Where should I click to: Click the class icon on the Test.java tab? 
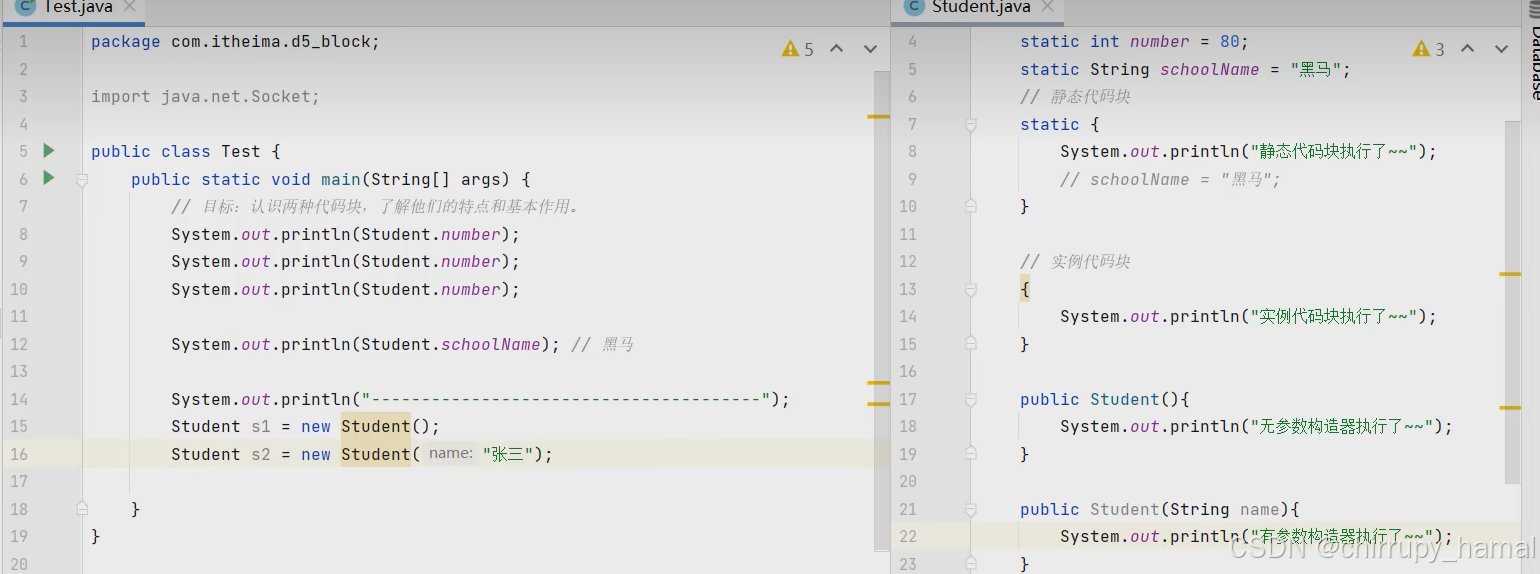(x=25, y=7)
